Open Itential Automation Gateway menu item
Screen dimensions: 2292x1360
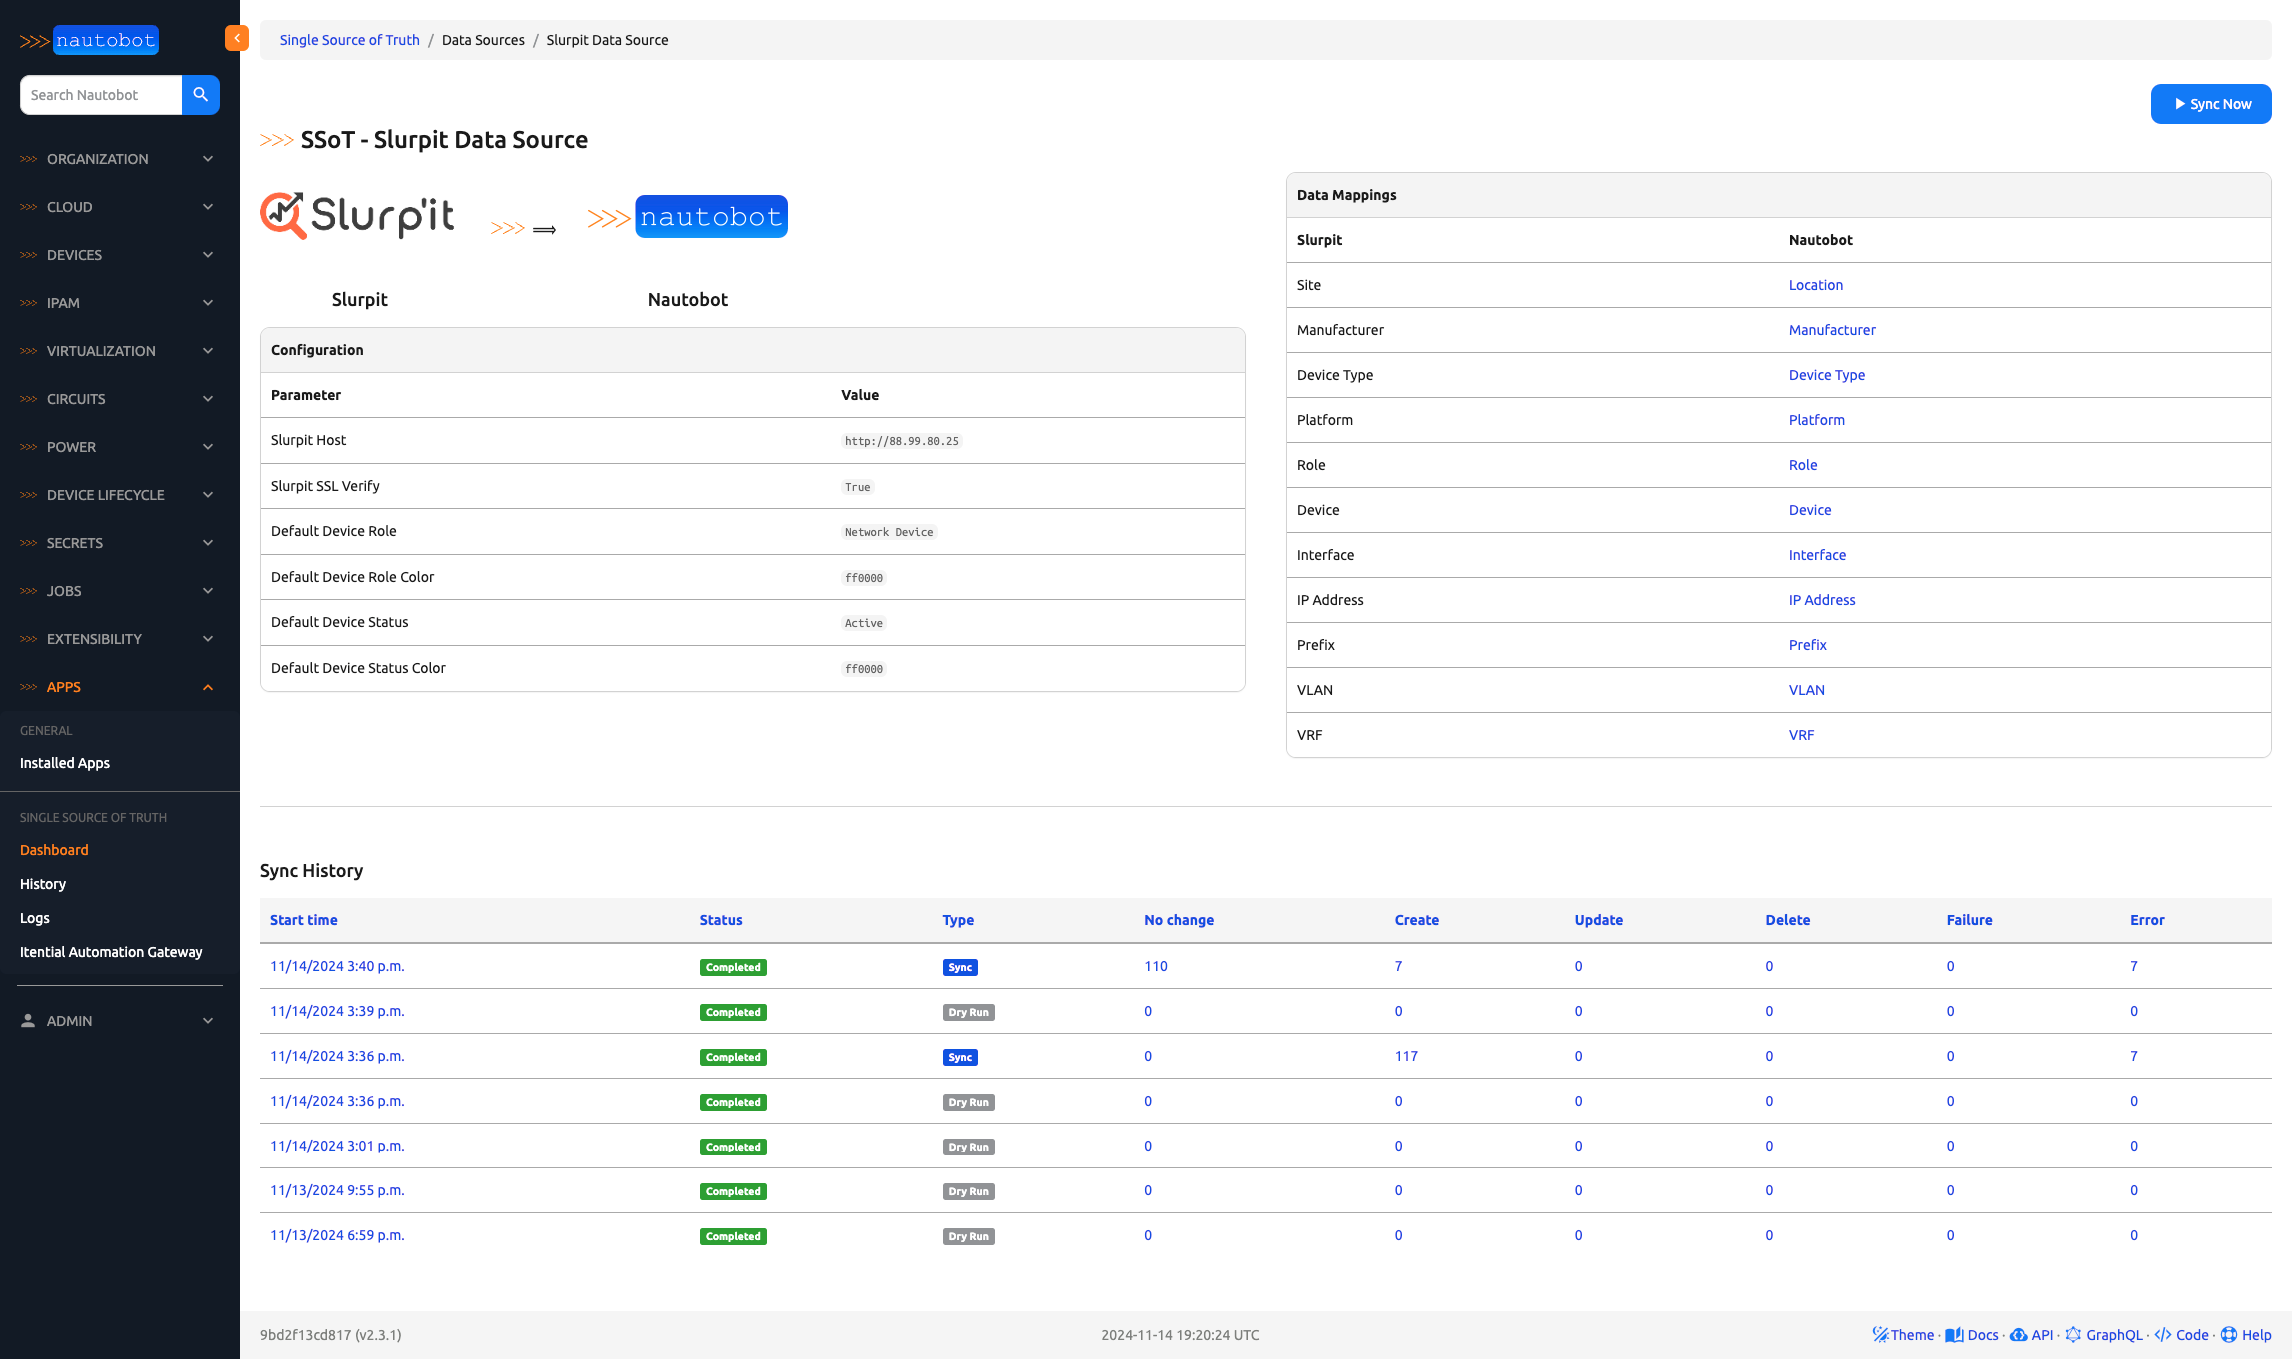click(x=111, y=952)
